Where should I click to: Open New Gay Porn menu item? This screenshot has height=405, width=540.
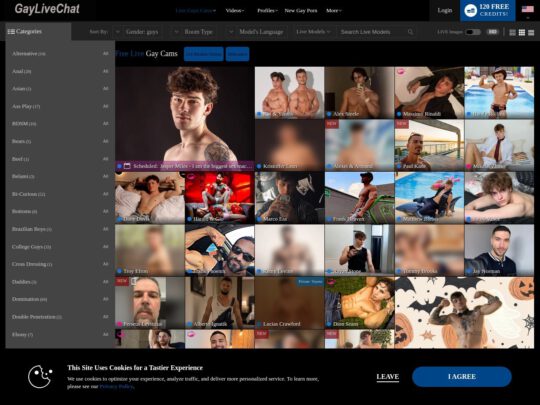[x=301, y=11]
